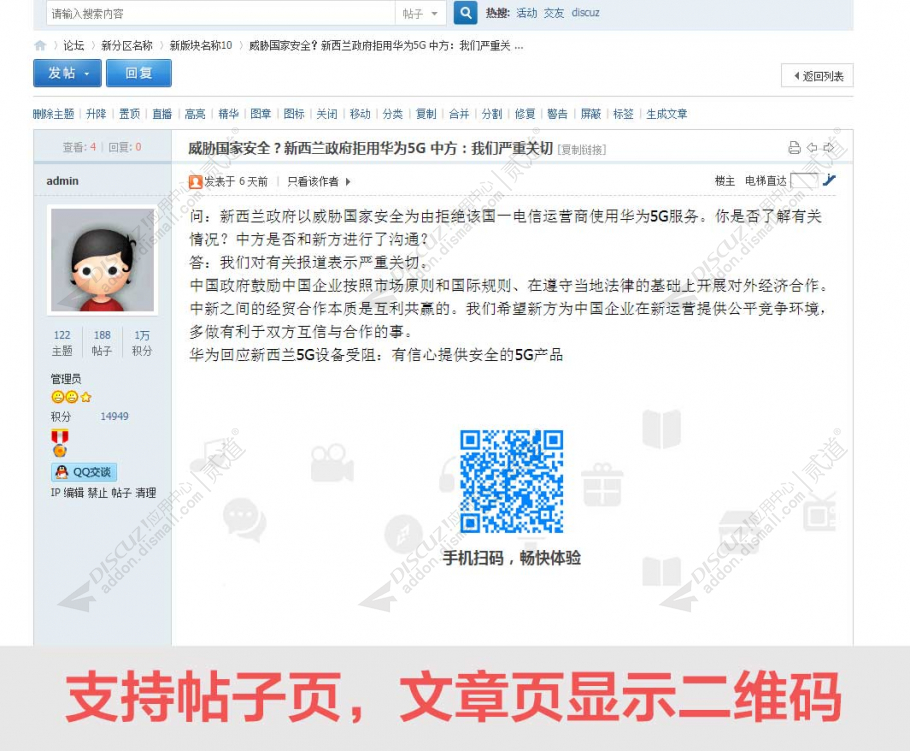Select 升降 moderation action
Viewport: 910px width, 751px height.
pos(96,114)
